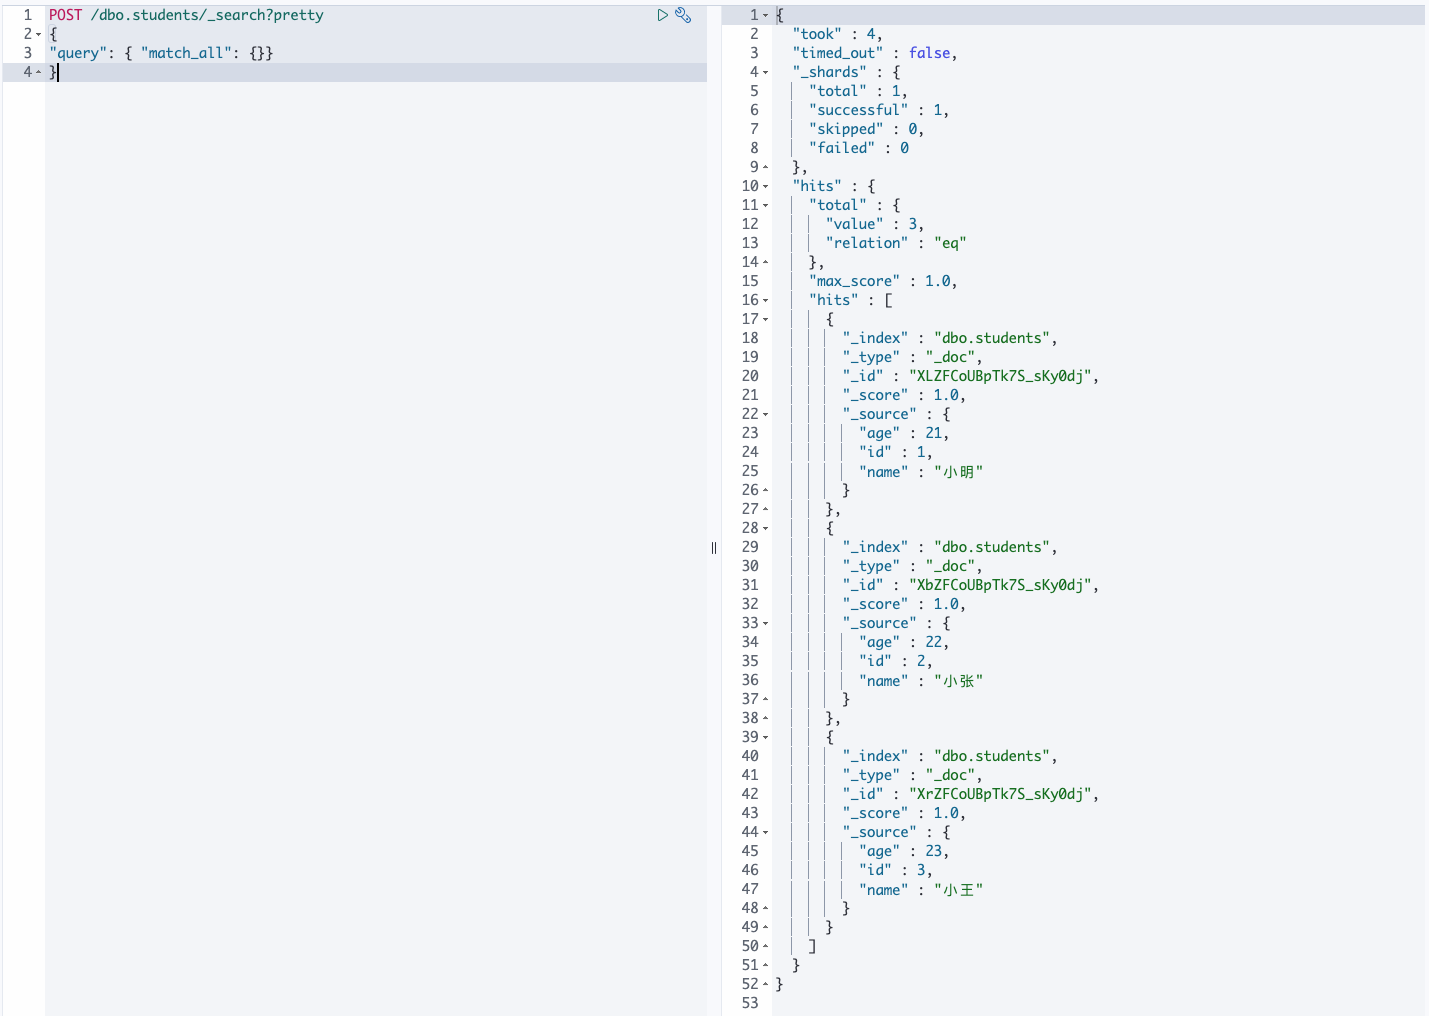The image size is (1429, 1016).
Task: Collapse the first hit object at line 17
Action: (766, 319)
